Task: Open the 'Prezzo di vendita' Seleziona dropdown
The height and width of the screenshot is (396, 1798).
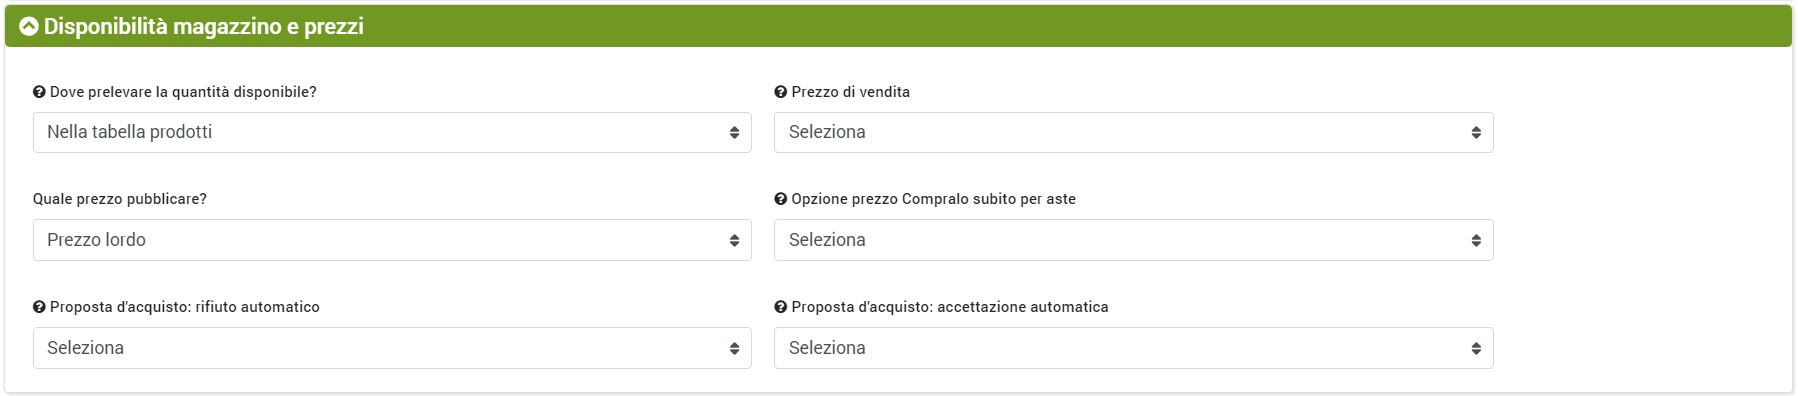Action: click(1134, 132)
